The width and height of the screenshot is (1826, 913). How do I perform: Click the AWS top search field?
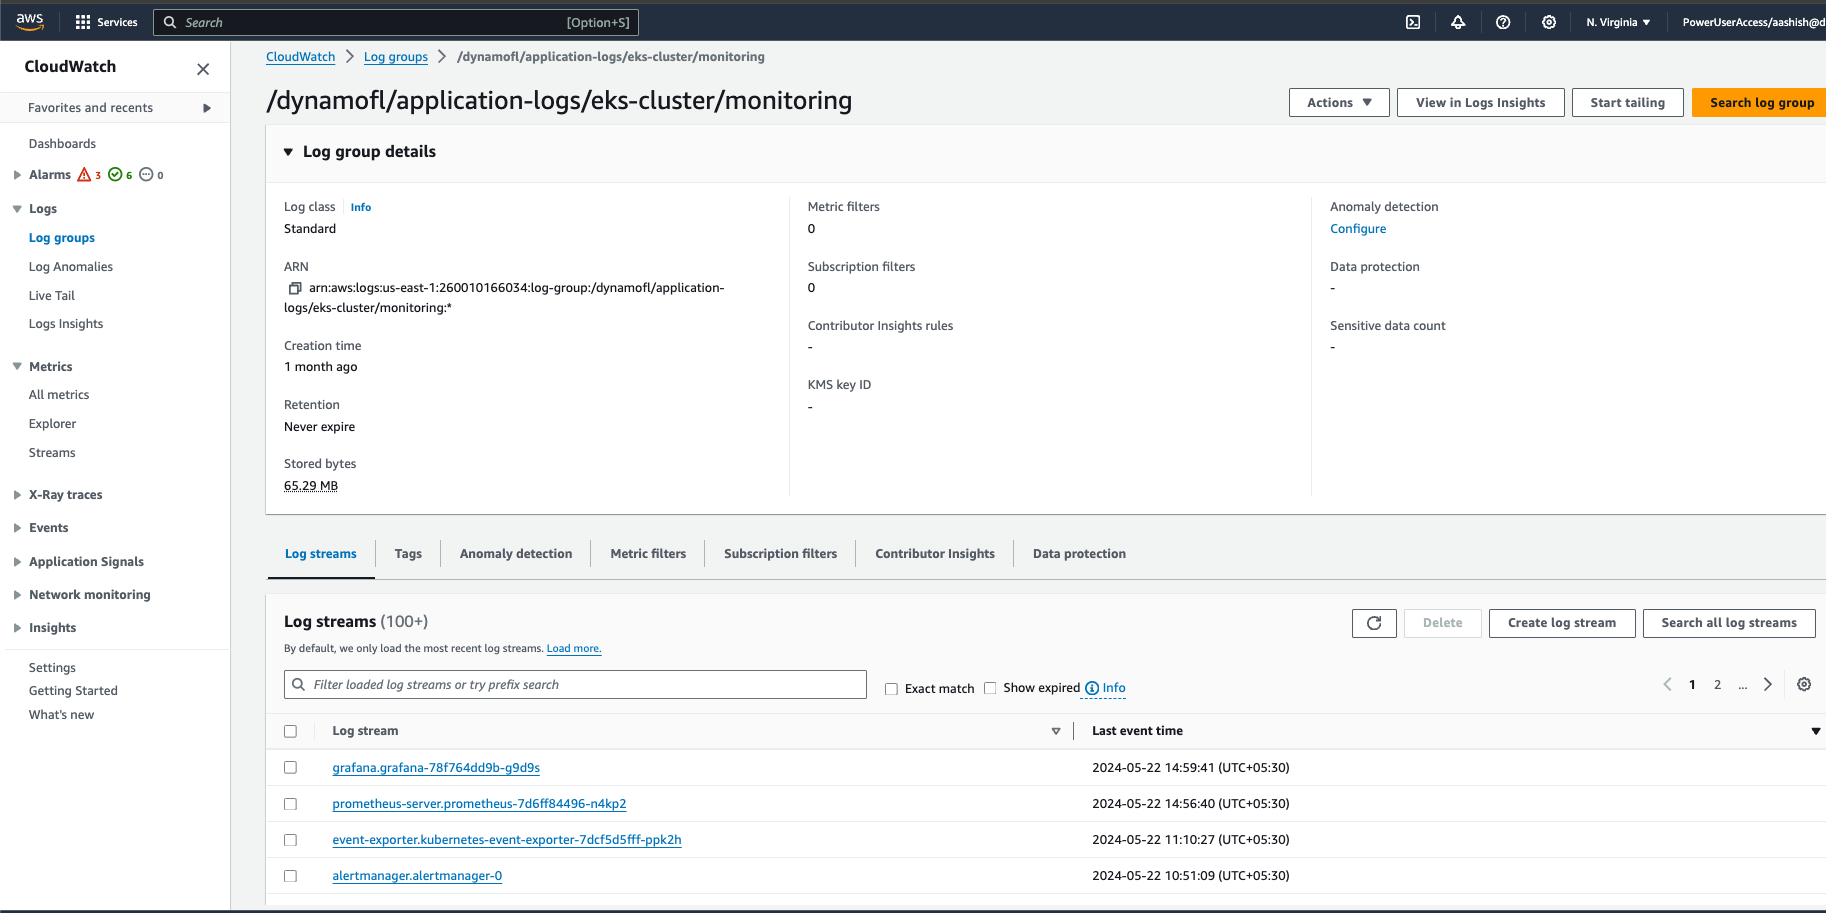[x=396, y=22]
